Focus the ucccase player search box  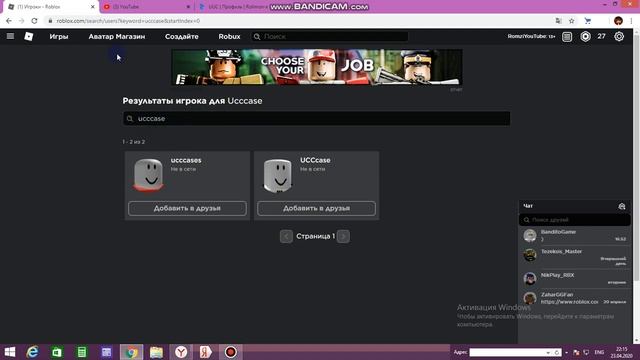316,118
